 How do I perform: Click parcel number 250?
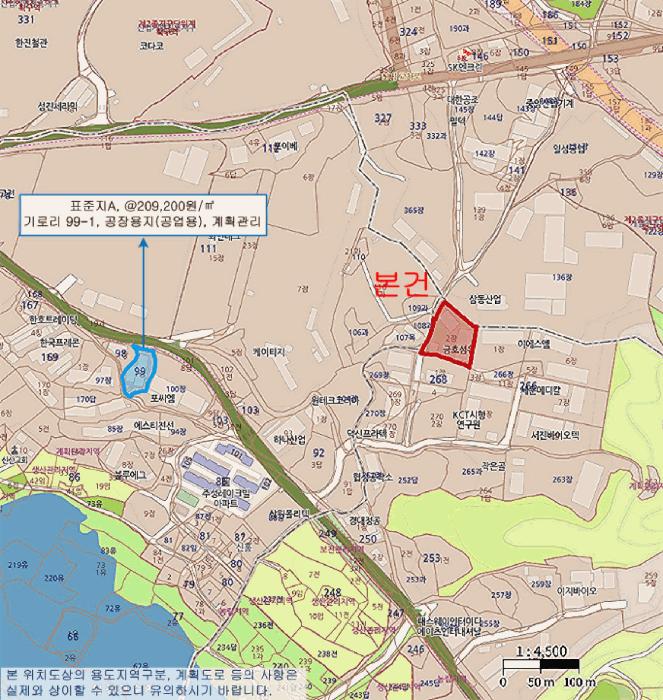[x=368, y=539]
